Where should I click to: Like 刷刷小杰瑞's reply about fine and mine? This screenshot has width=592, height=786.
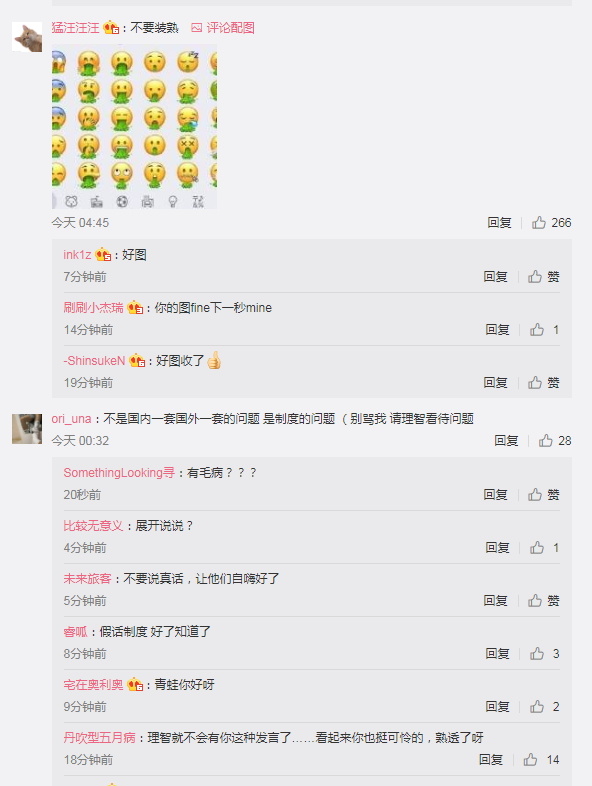point(544,330)
